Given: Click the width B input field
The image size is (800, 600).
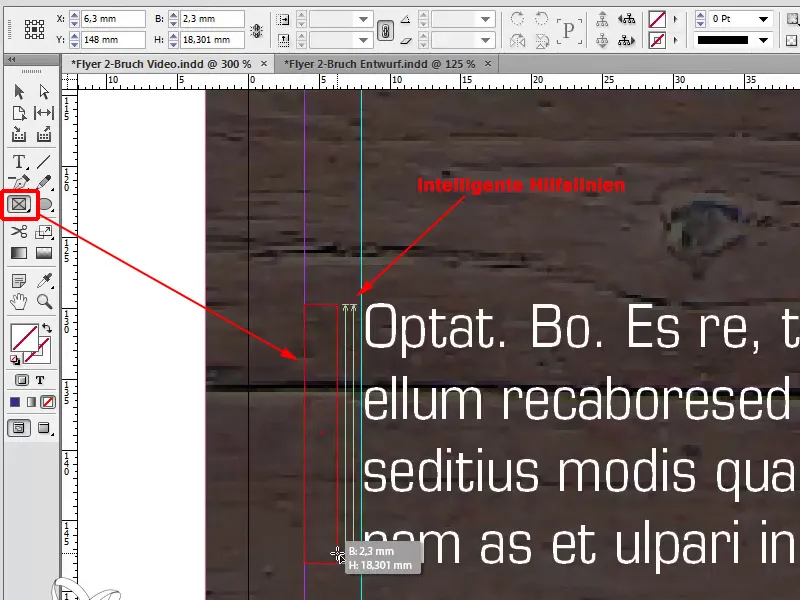Looking at the screenshot, I should pyautogui.click(x=212, y=19).
